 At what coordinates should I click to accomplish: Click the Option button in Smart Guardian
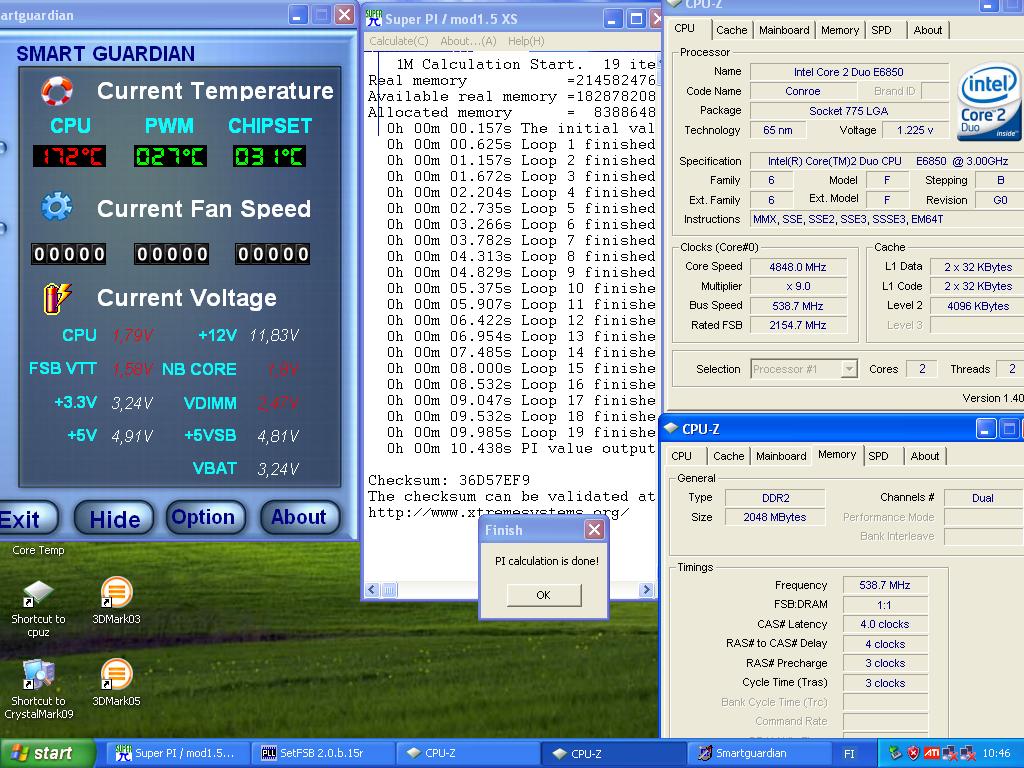pyautogui.click(x=205, y=517)
